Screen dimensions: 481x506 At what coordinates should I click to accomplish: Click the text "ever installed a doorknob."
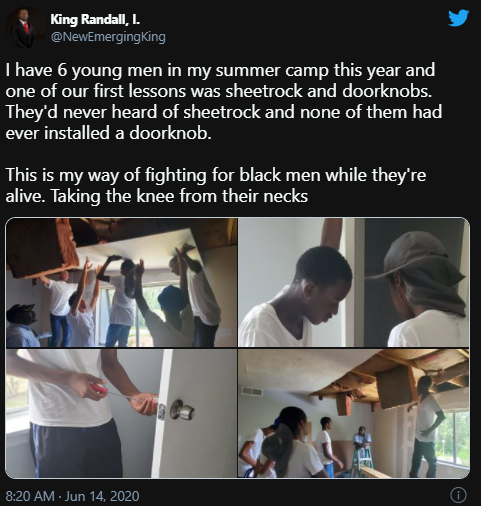point(108,133)
